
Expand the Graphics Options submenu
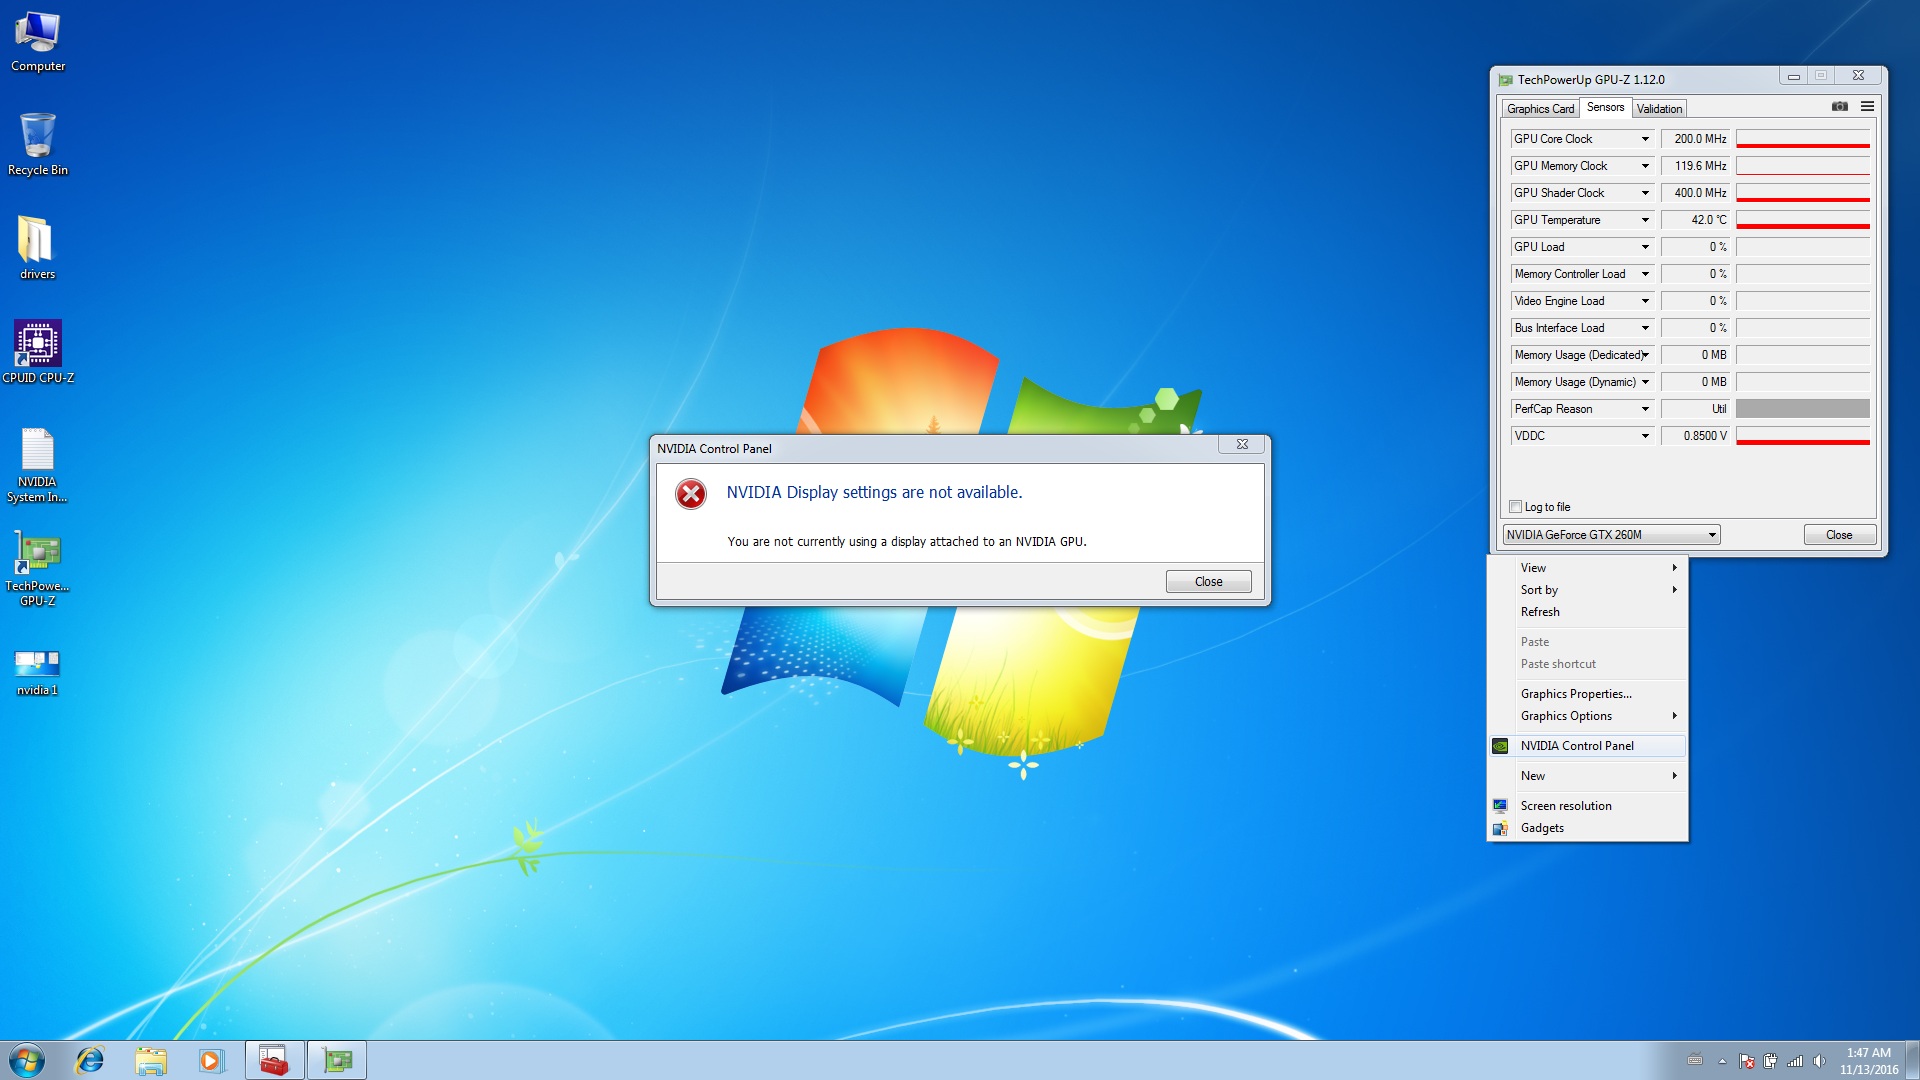coord(1587,716)
